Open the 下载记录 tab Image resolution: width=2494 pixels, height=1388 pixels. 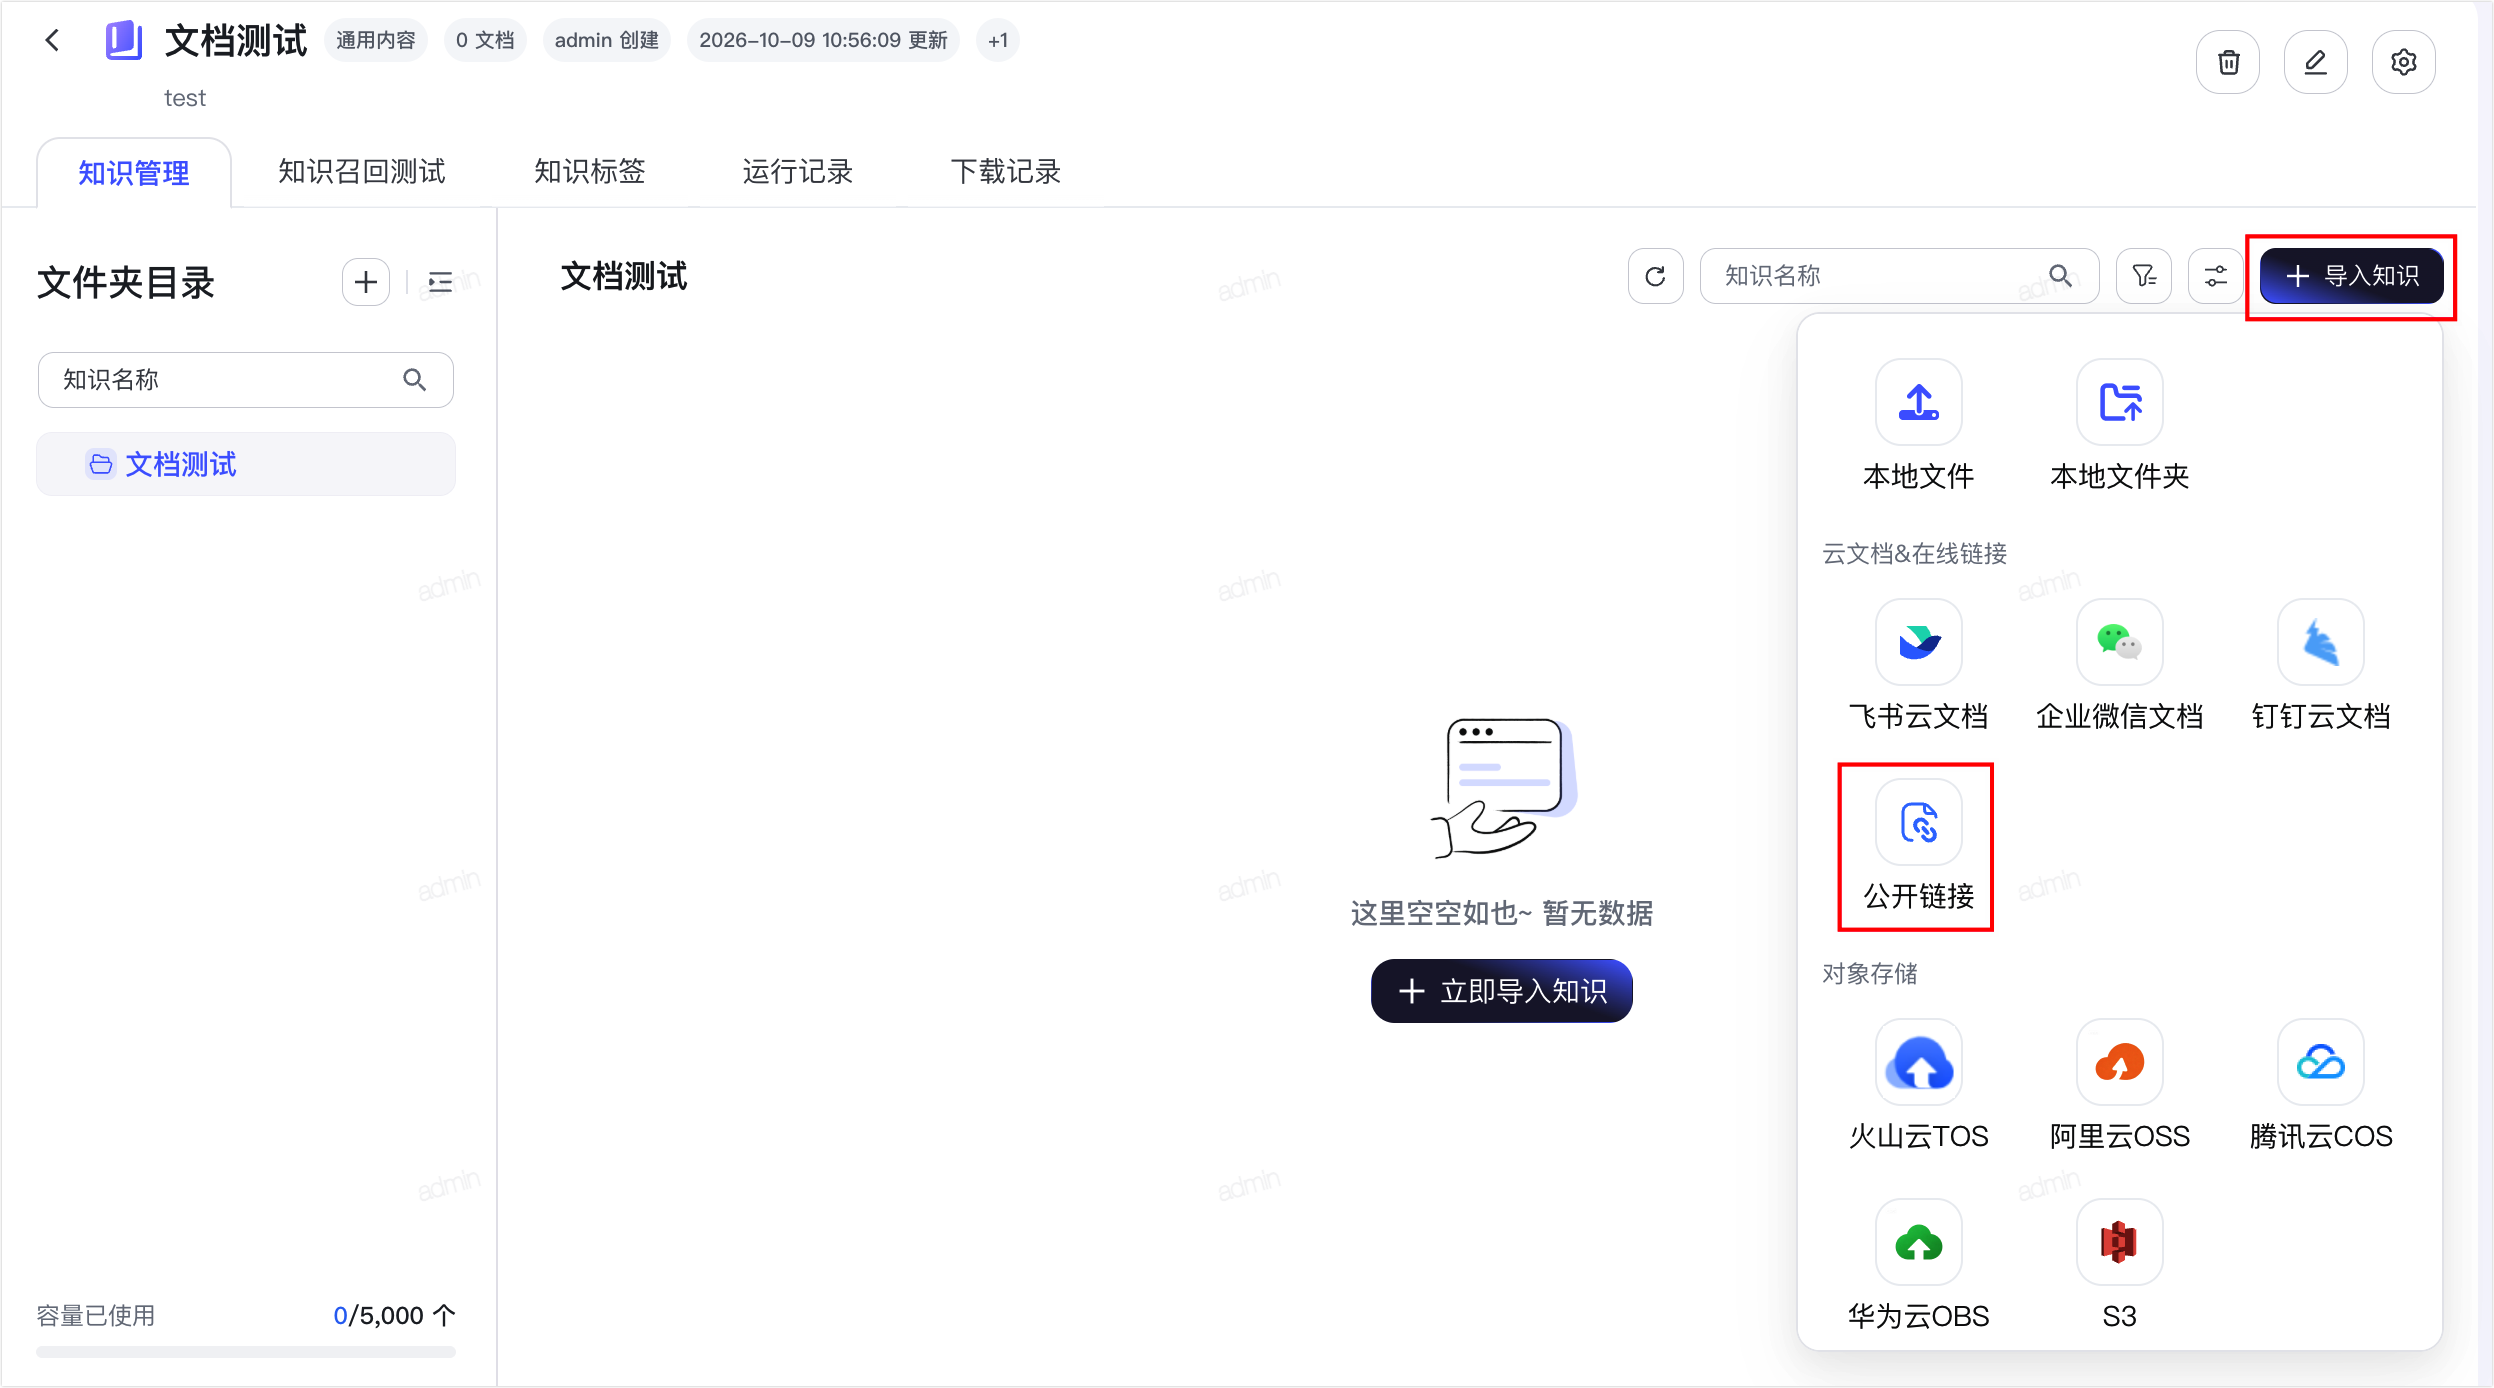1005,172
